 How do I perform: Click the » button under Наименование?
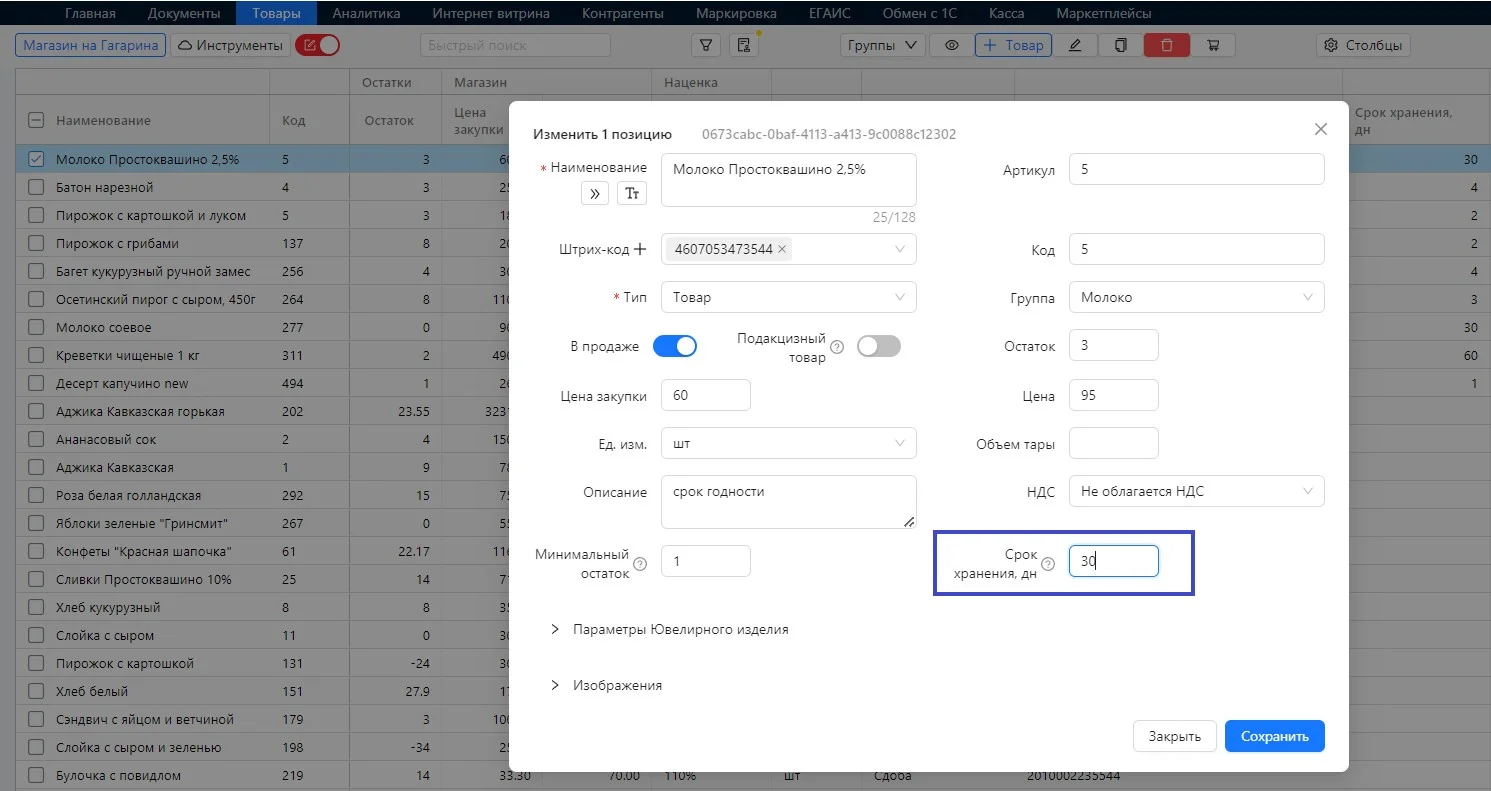(x=594, y=194)
